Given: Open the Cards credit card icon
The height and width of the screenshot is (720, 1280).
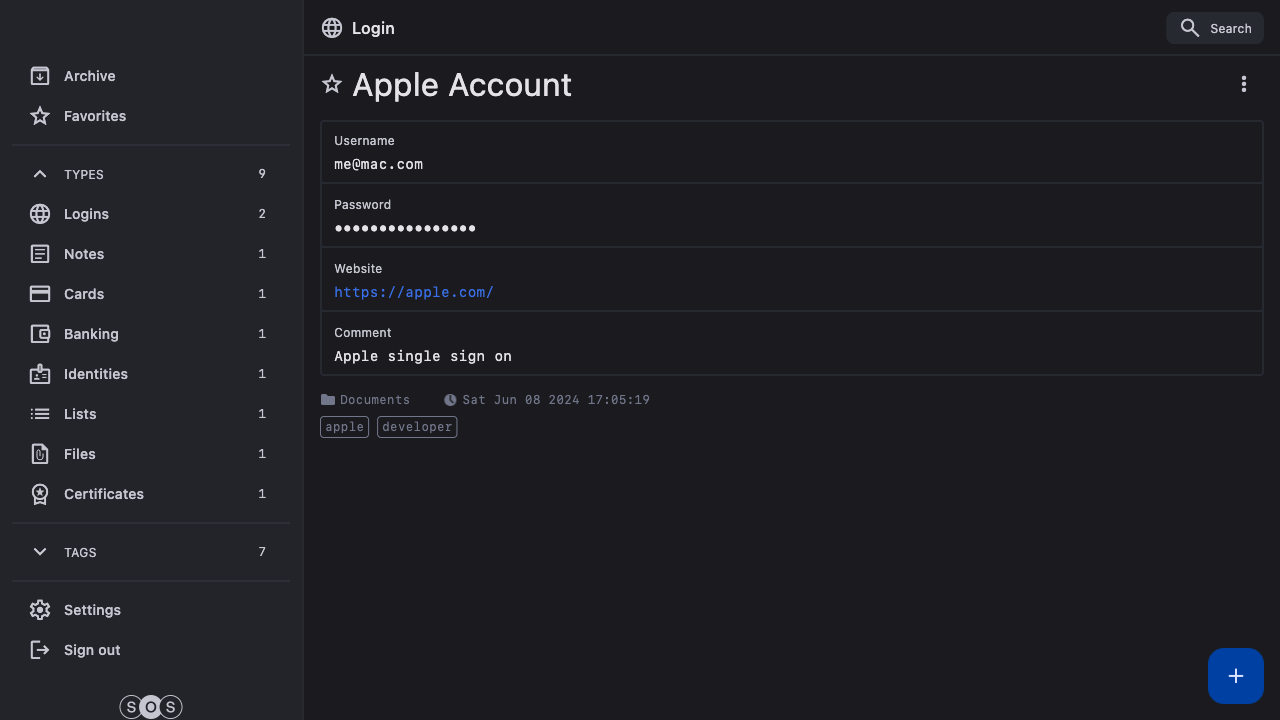Looking at the screenshot, I should point(40,294).
